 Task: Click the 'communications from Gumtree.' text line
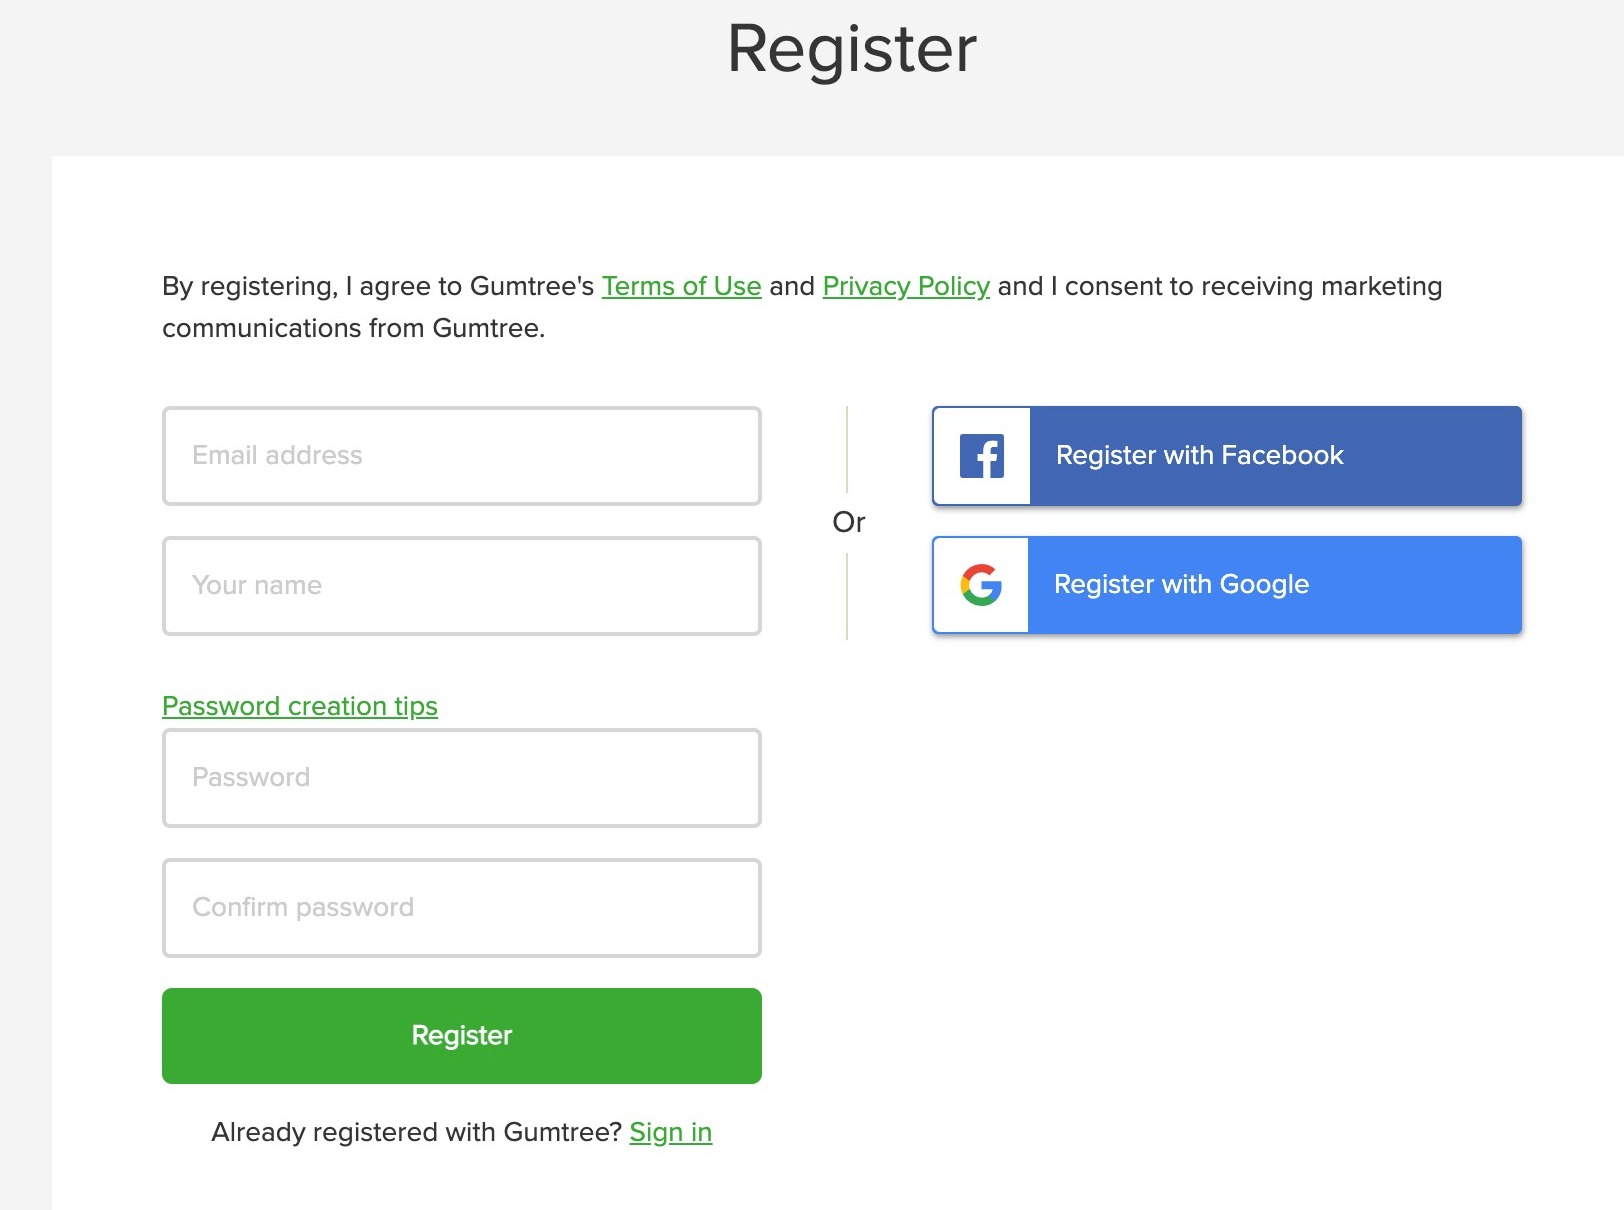point(353,329)
